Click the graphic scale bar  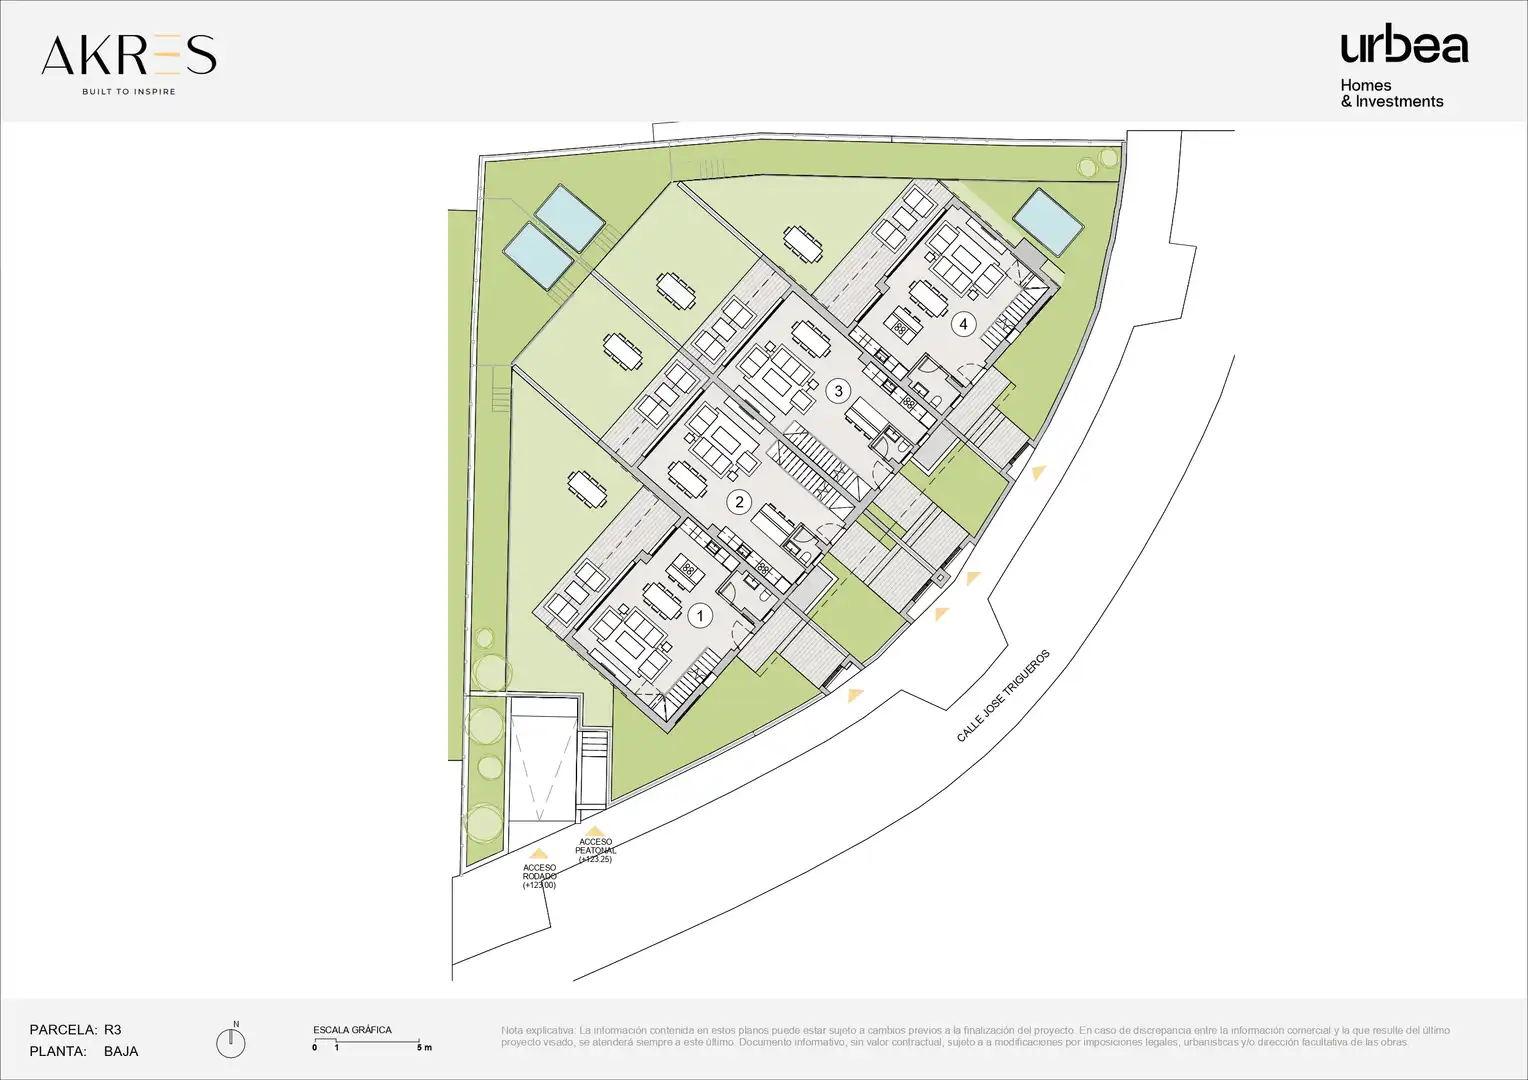pos(372,1045)
